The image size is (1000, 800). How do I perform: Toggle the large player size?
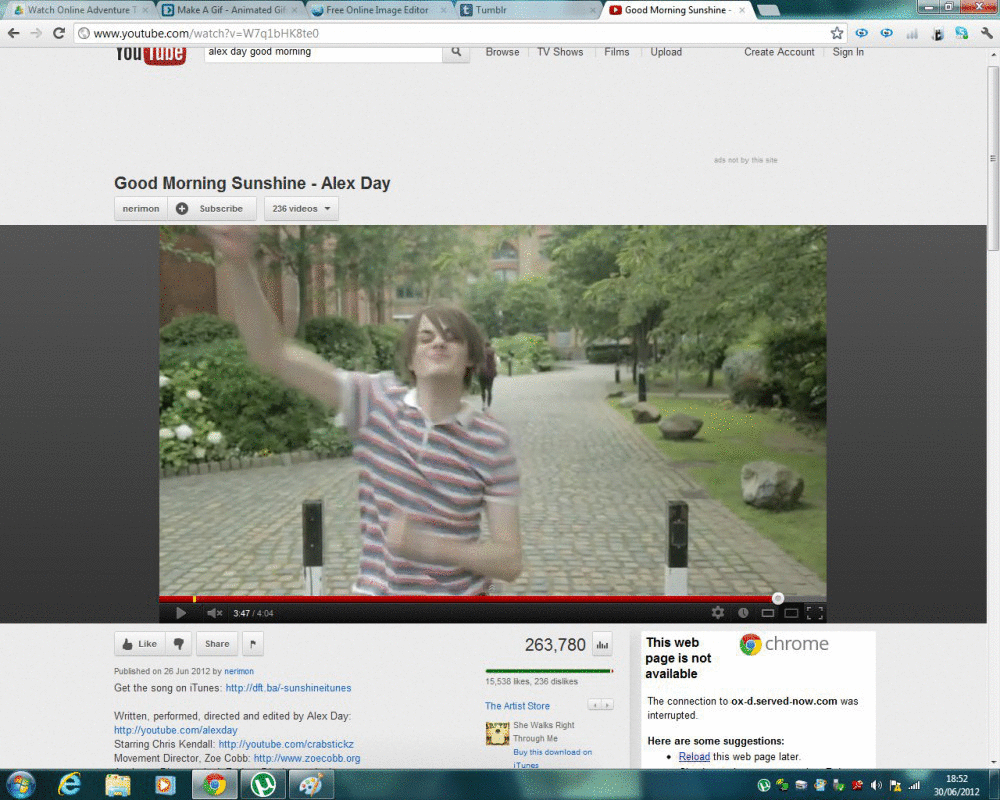[x=791, y=613]
